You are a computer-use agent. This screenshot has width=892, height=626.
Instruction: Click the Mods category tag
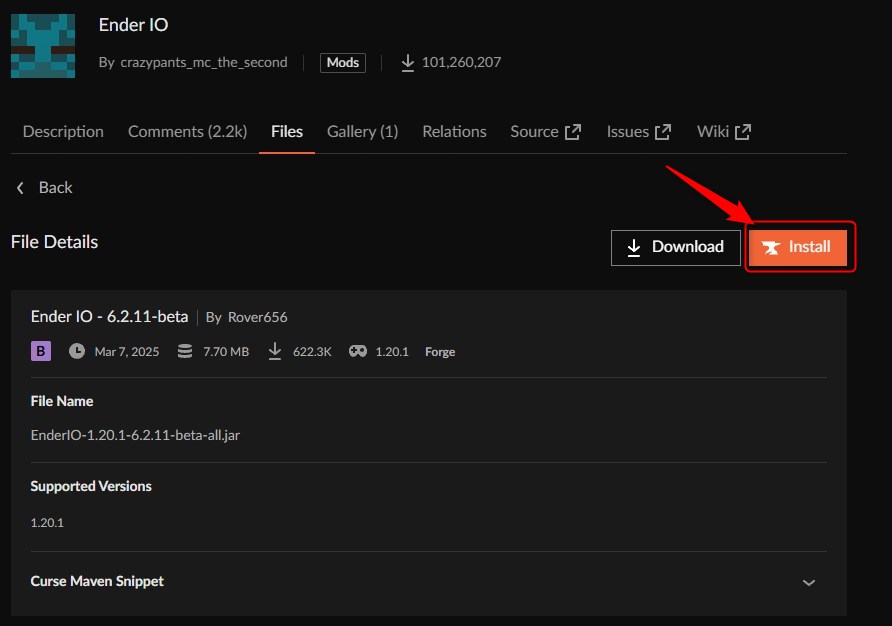pyautogui.click(x=342, y=63)
